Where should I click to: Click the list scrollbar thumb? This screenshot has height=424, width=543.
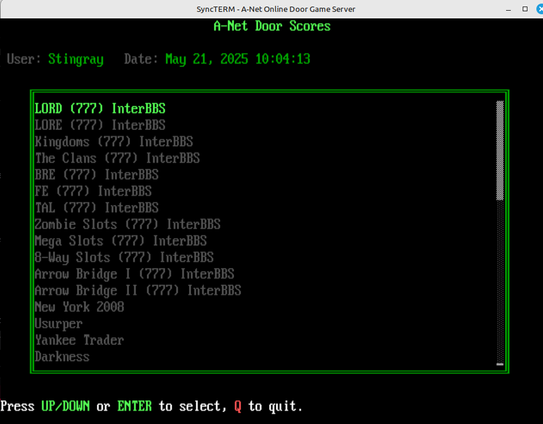click(500, 150)
